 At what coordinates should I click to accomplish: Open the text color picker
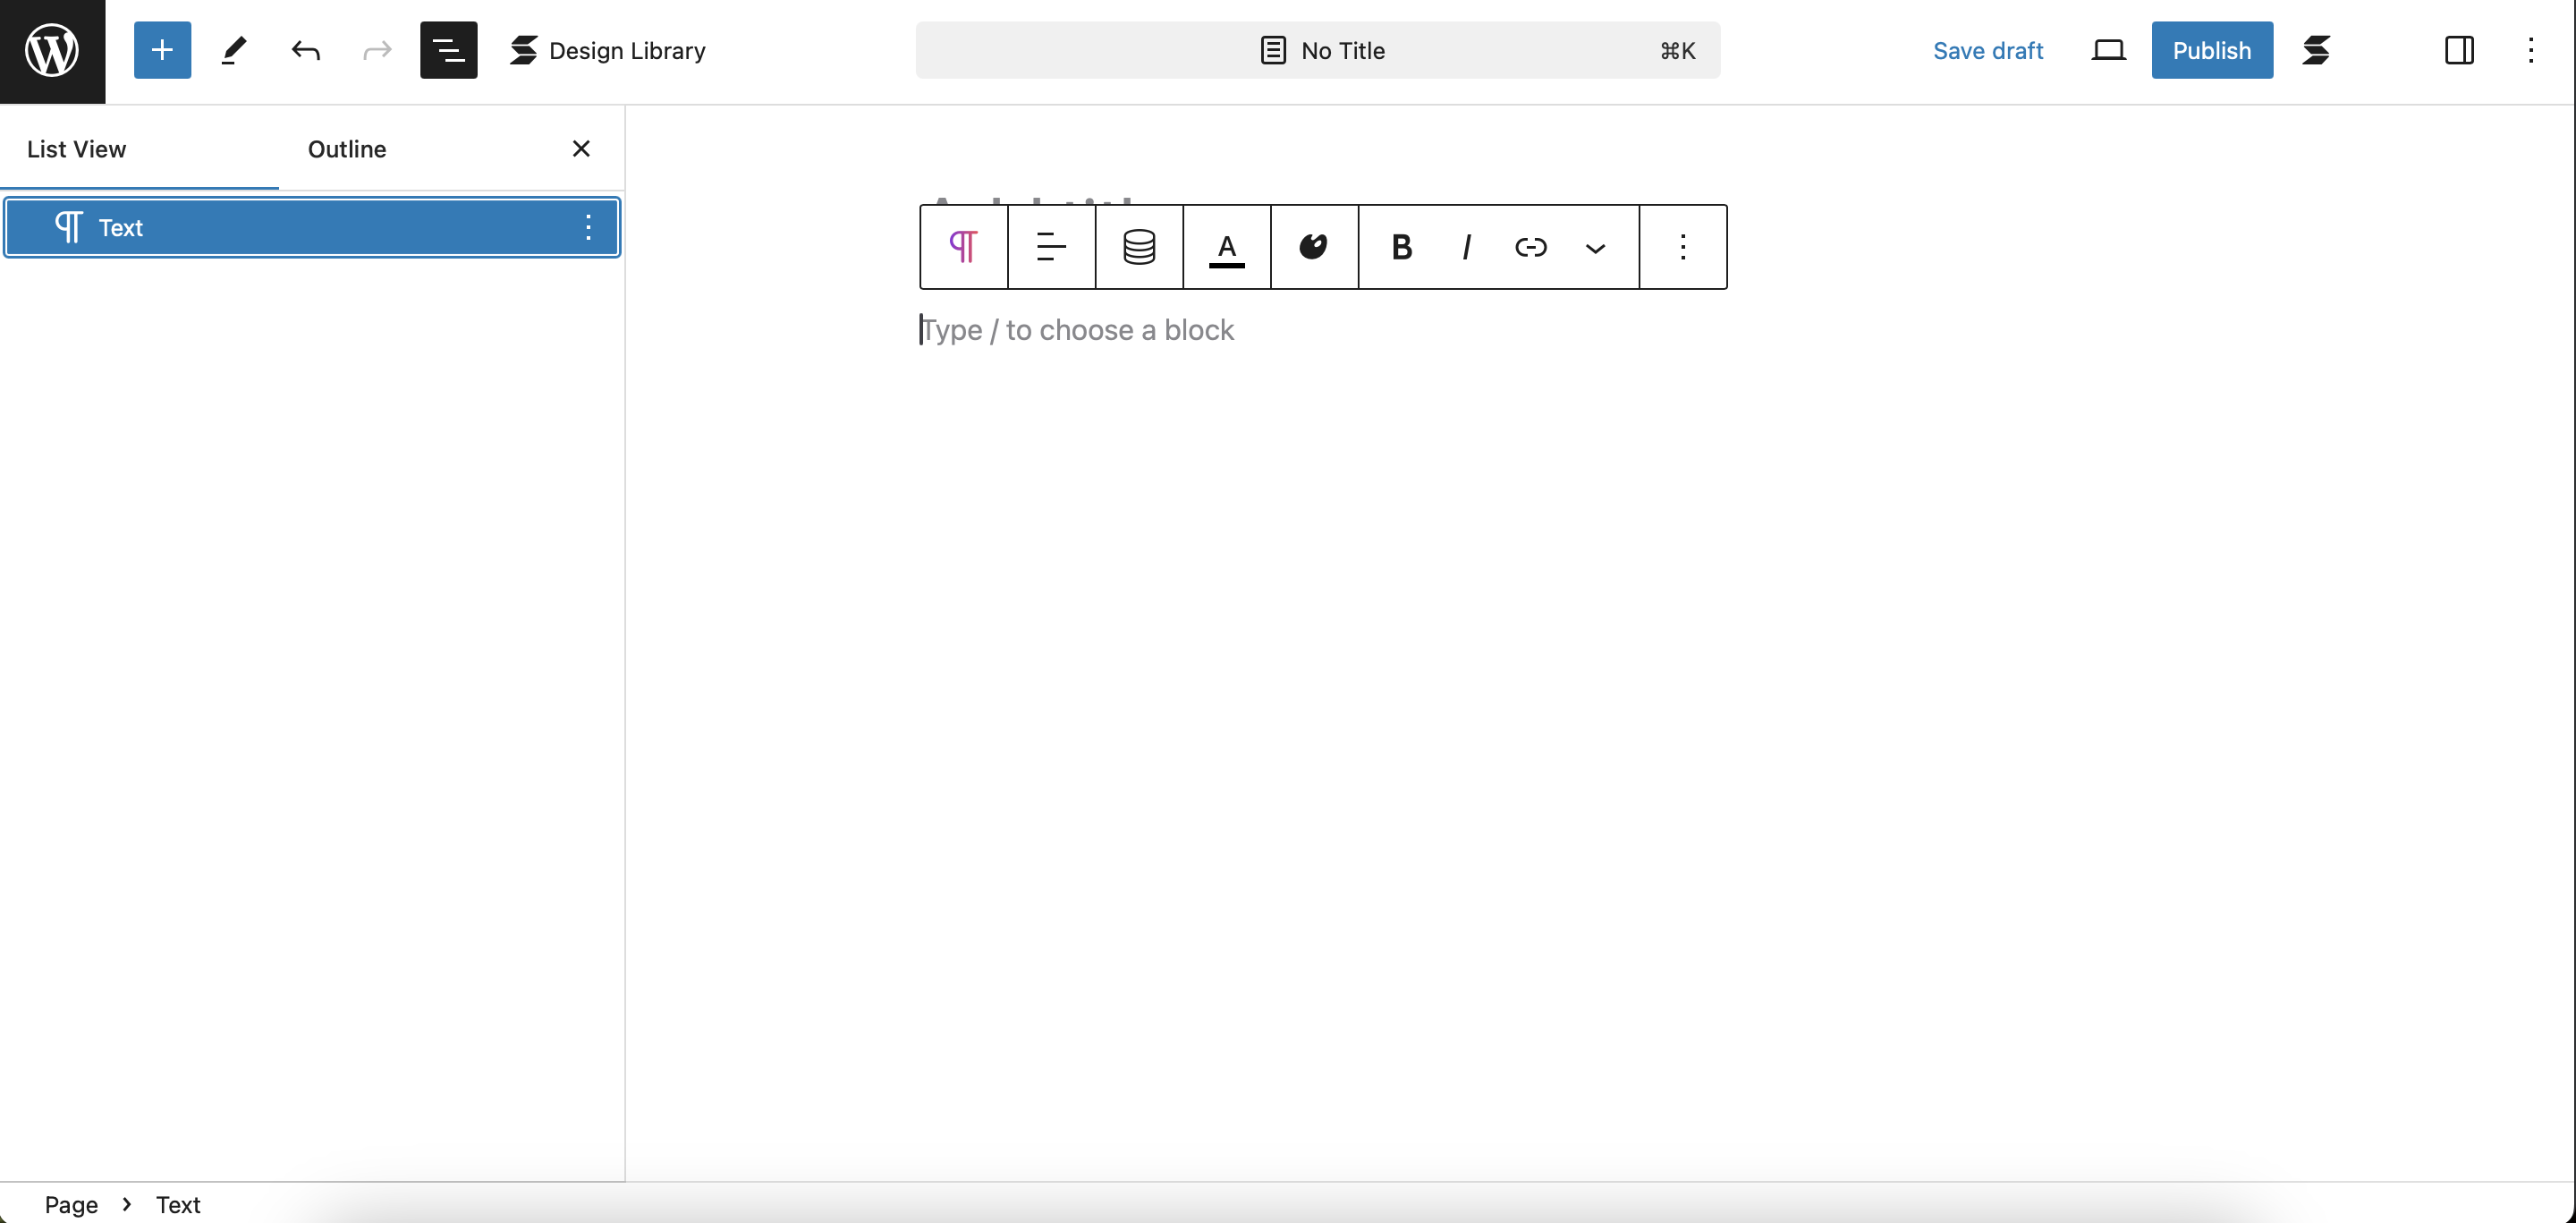click(1226, 247)
